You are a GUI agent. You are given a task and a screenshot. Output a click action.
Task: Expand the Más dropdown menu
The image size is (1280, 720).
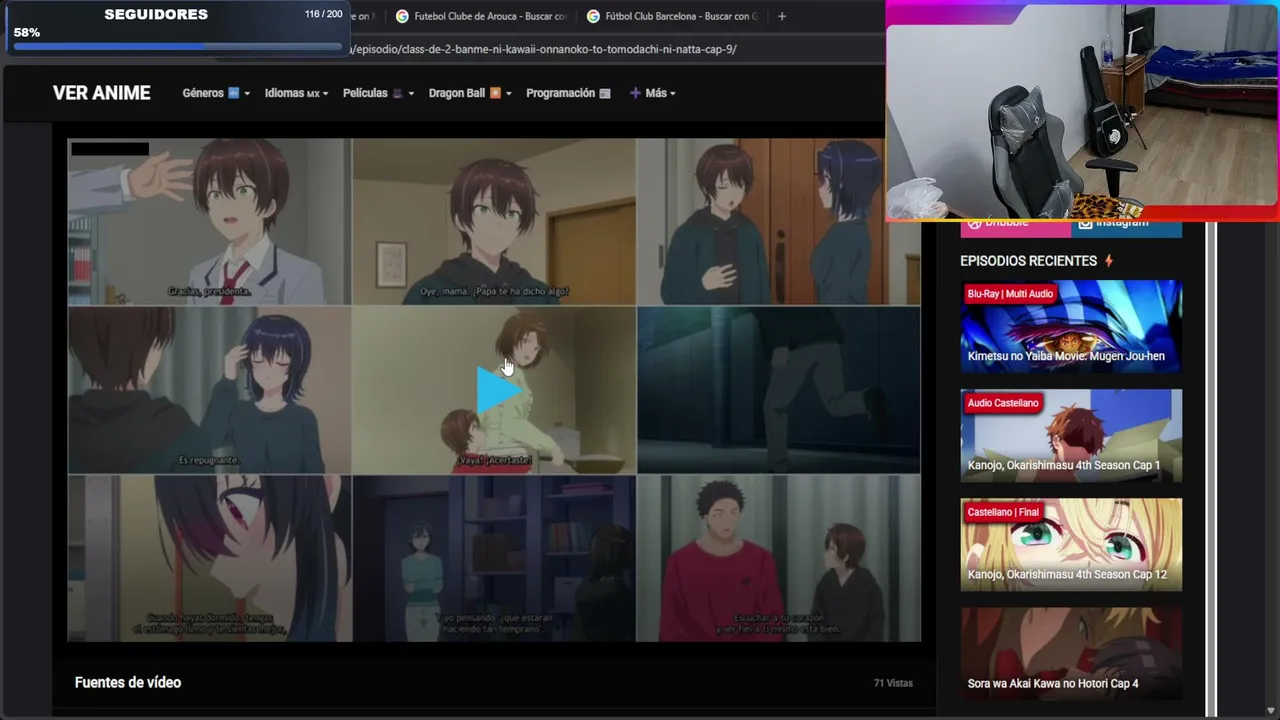point(652,93)
